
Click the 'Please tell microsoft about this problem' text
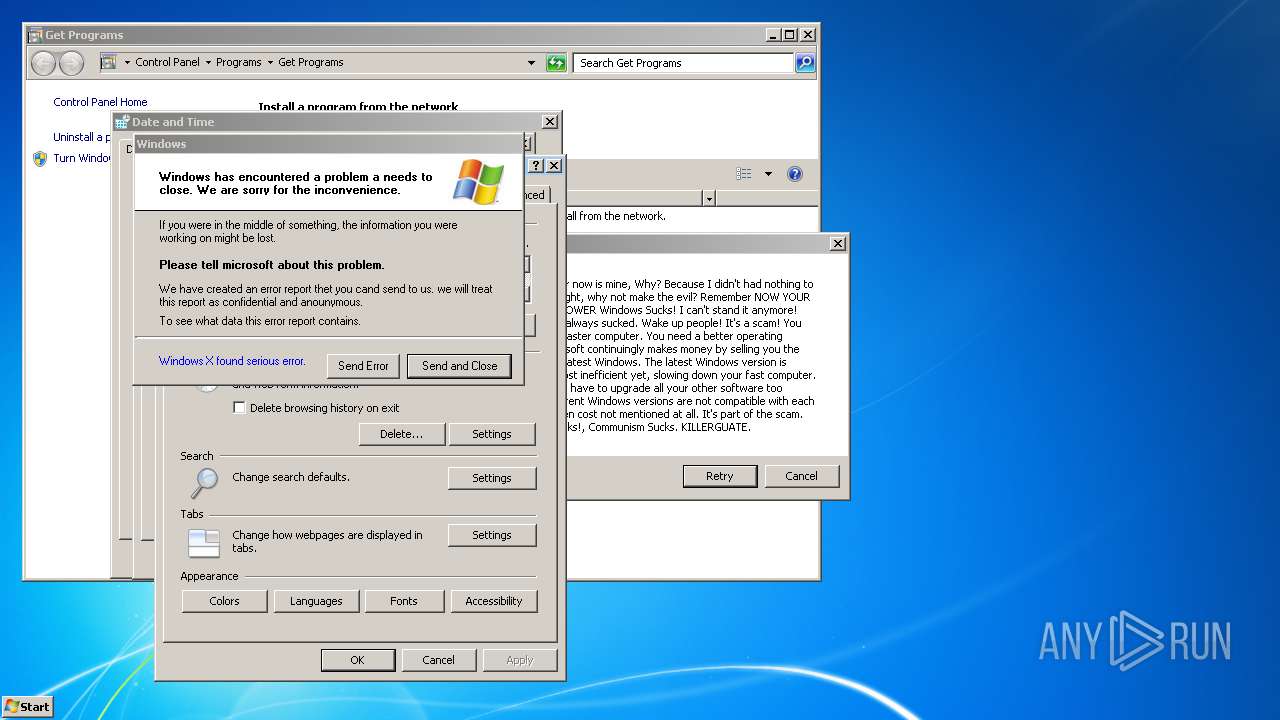272,265
